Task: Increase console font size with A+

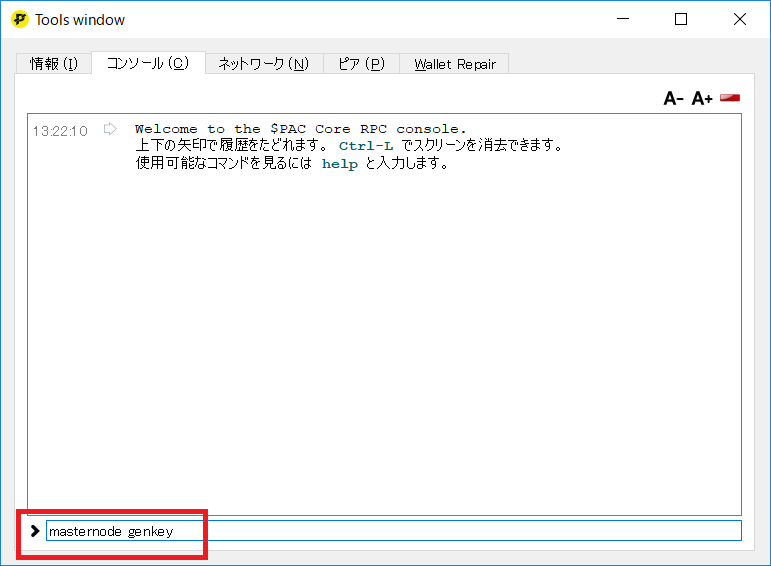Action: (702, 98)
